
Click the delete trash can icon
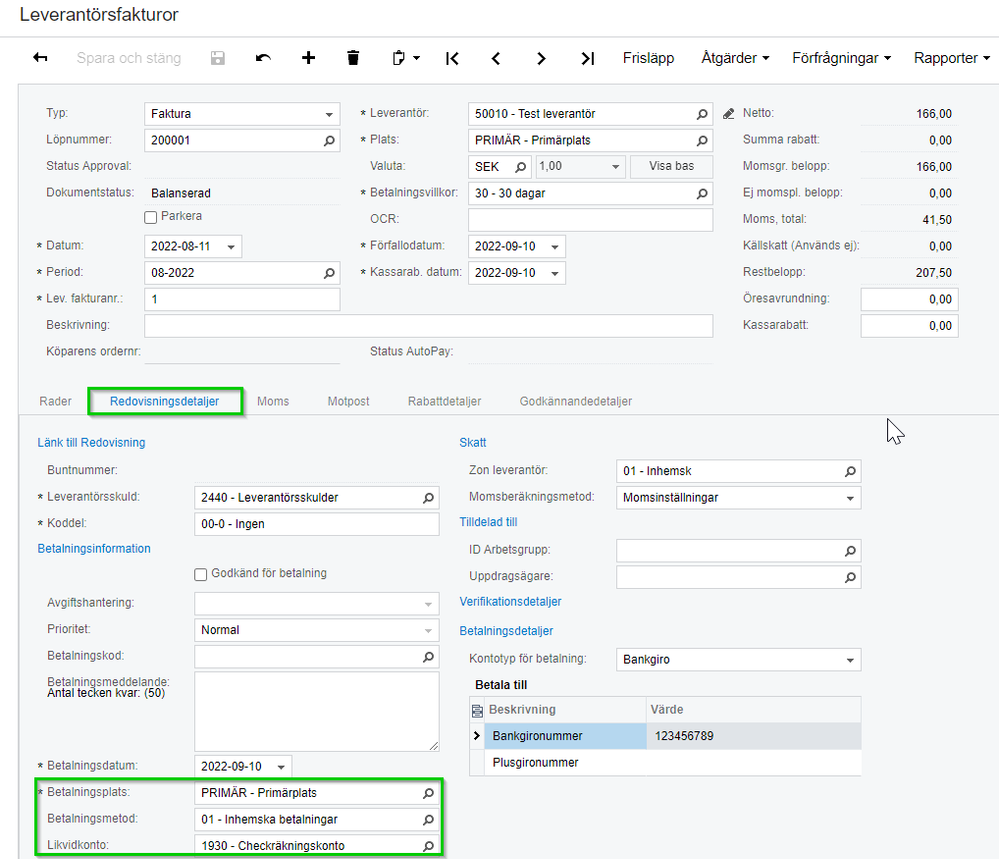[x=353, y=58]
